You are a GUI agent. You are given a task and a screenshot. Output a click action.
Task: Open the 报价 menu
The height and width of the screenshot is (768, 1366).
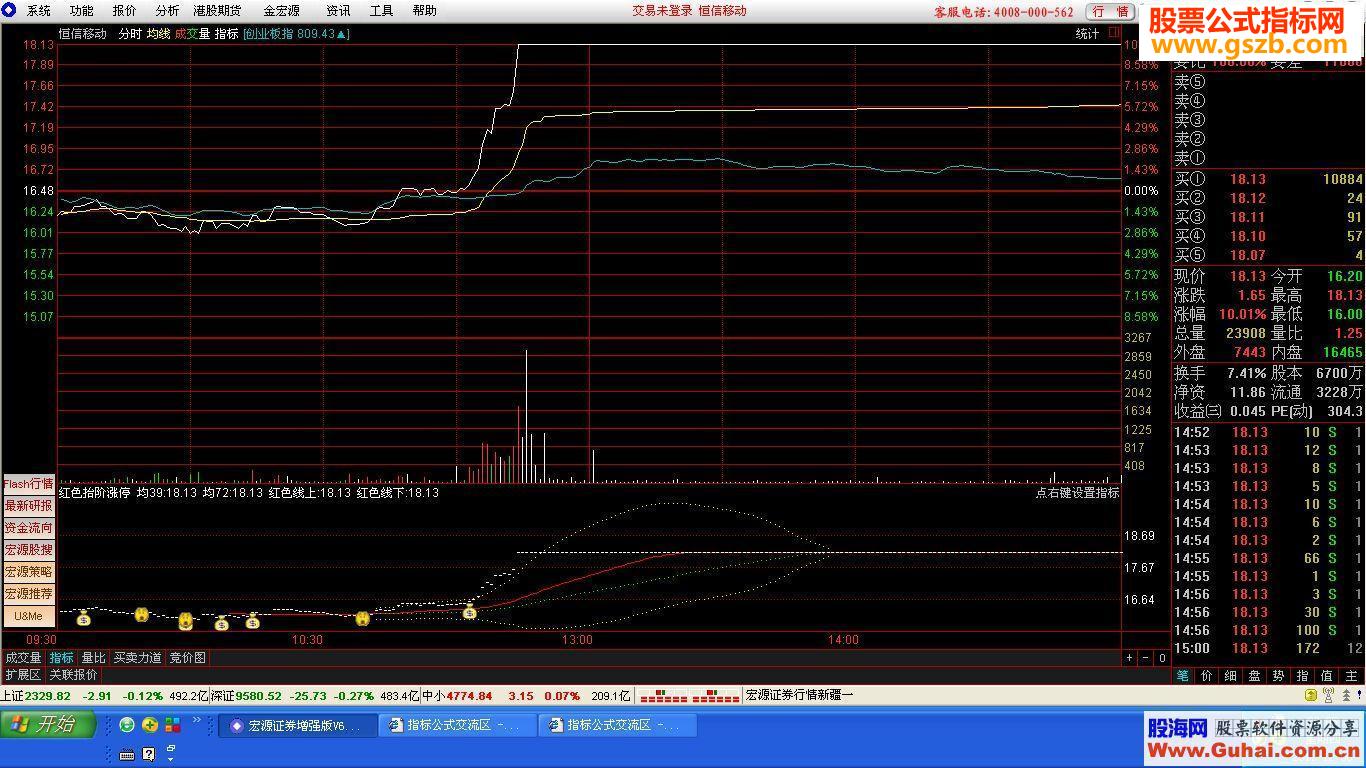pyautogui.click(x=125, y=11)
